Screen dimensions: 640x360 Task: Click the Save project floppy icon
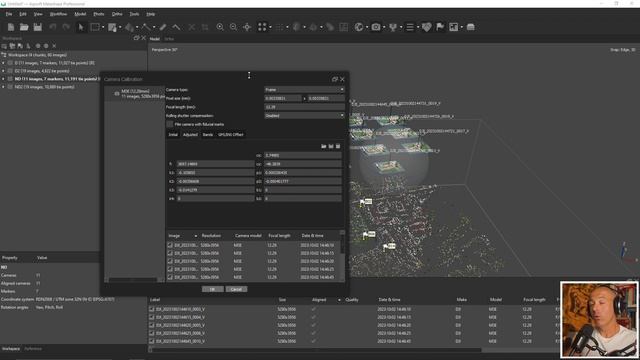pyautogui.click(x=38, y=27)
